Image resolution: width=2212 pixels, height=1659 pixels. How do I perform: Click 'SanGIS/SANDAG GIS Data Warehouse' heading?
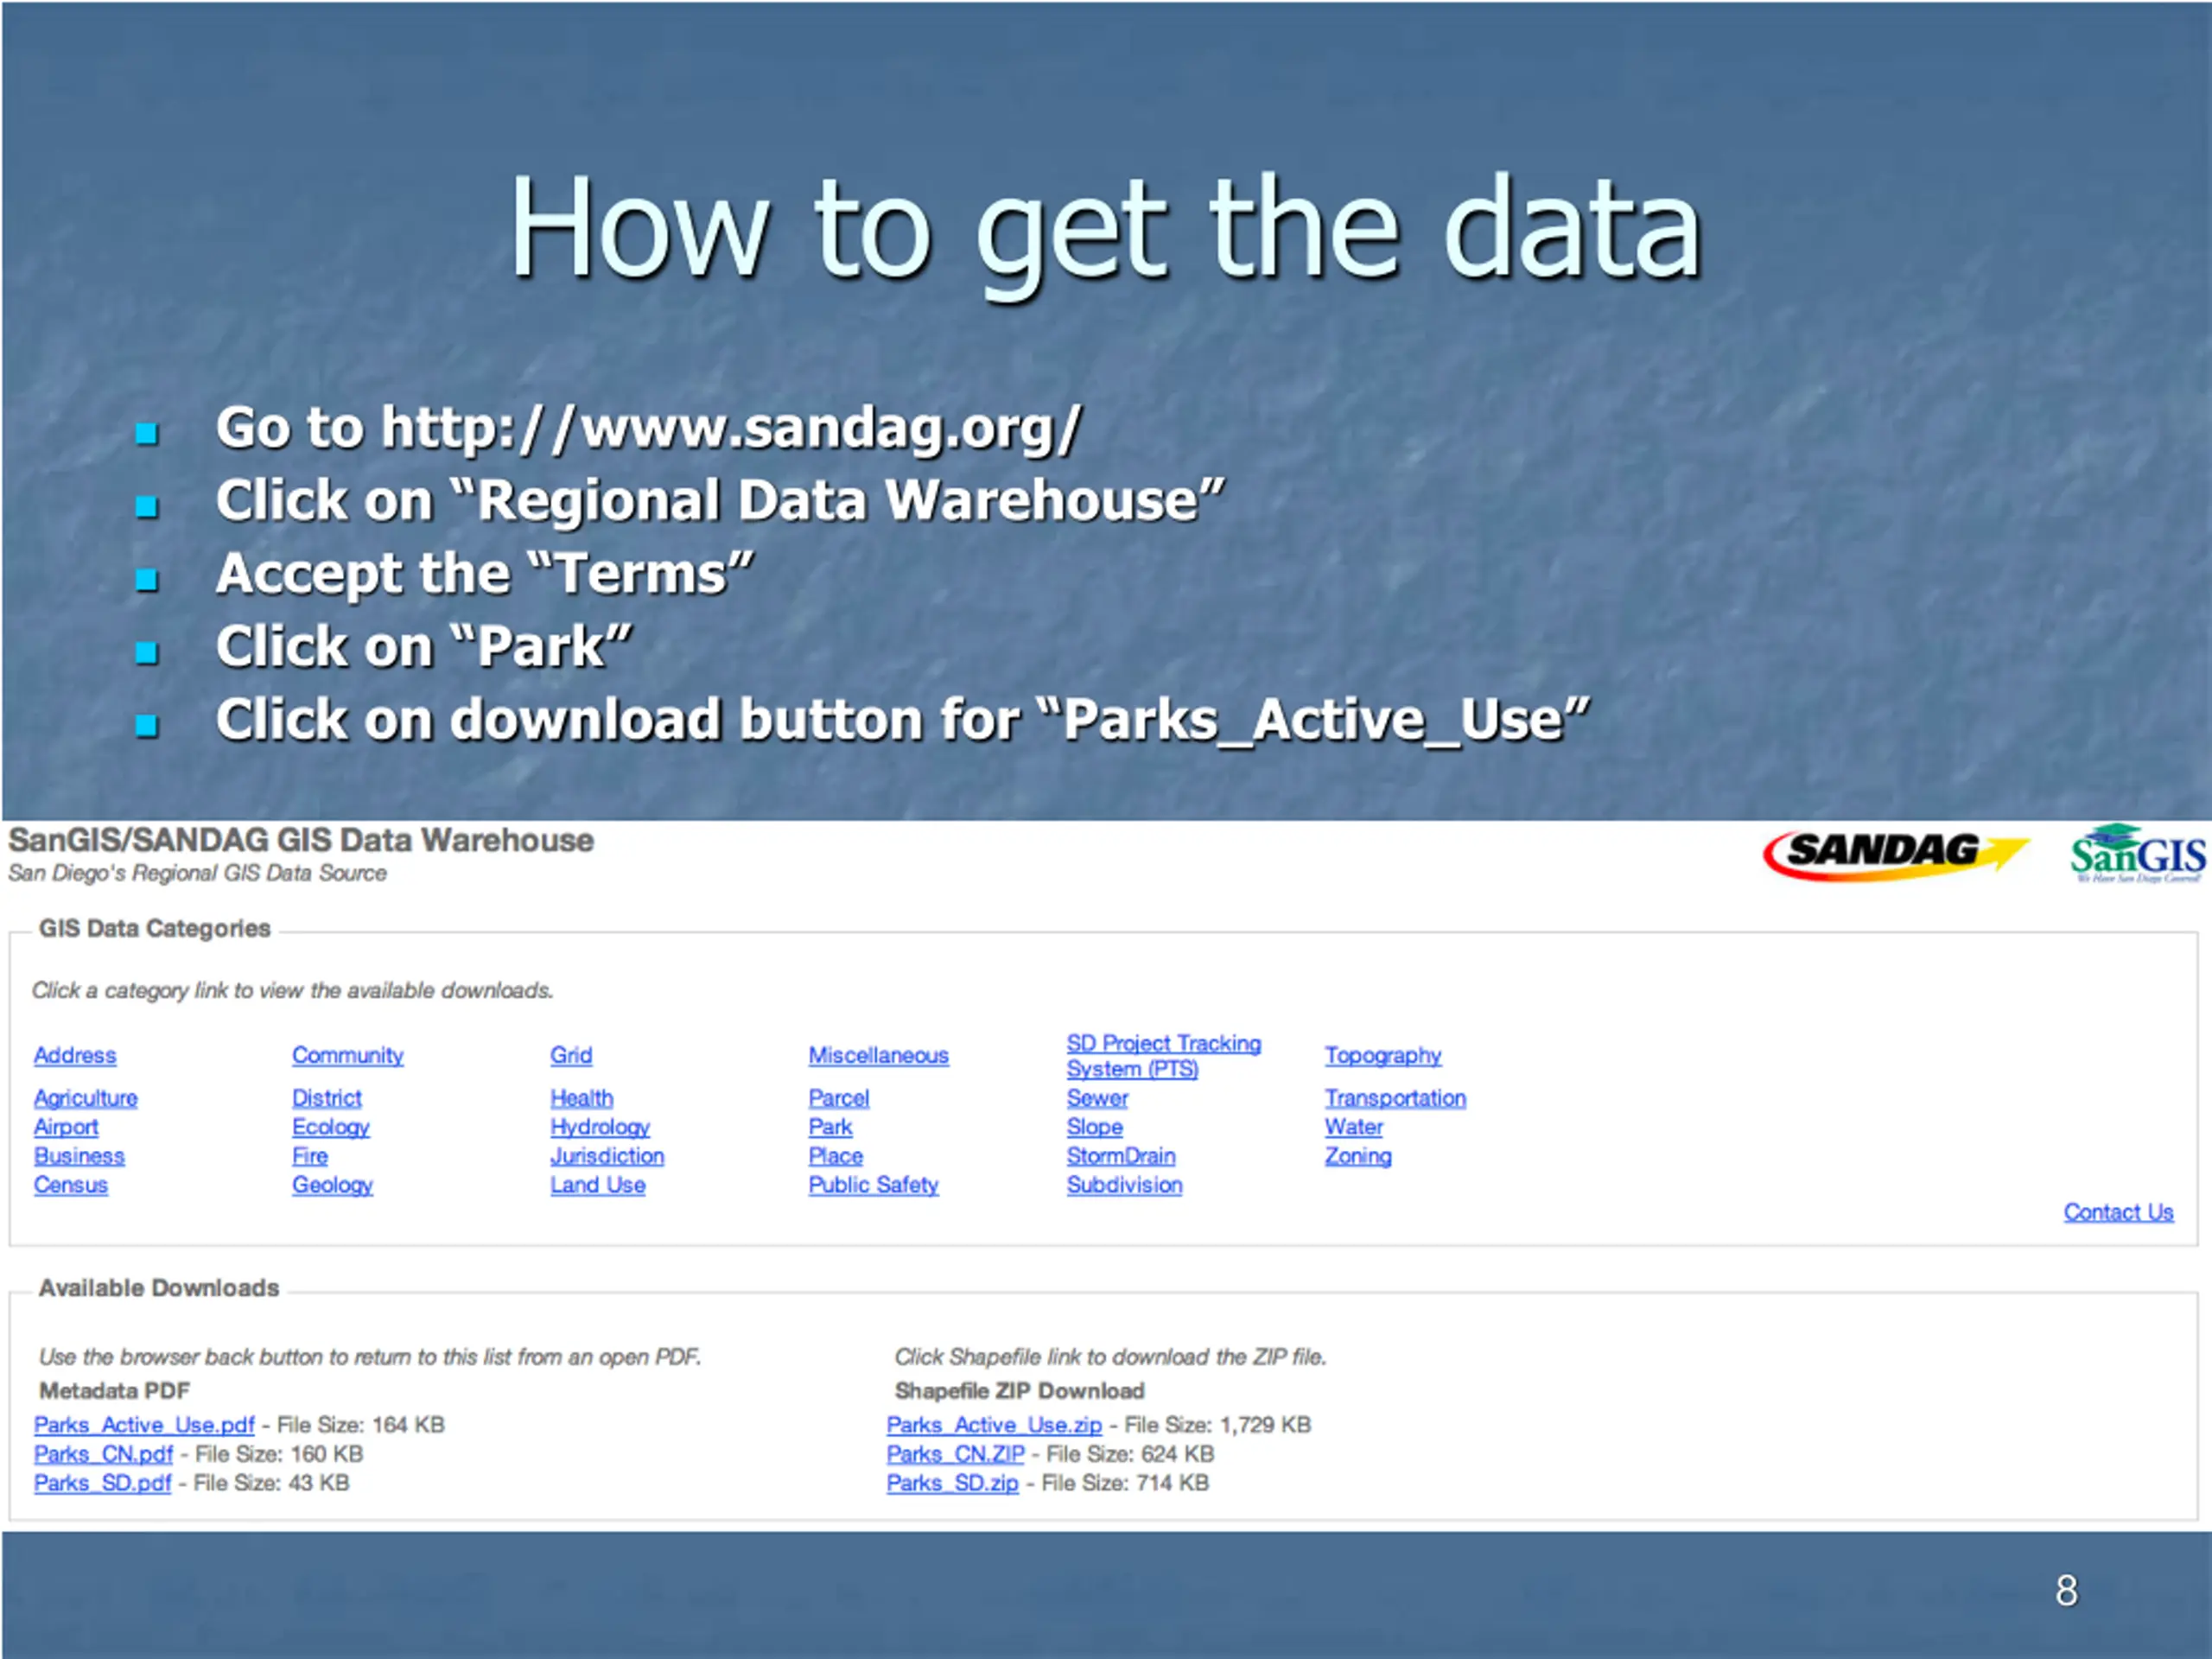point(301,840)
